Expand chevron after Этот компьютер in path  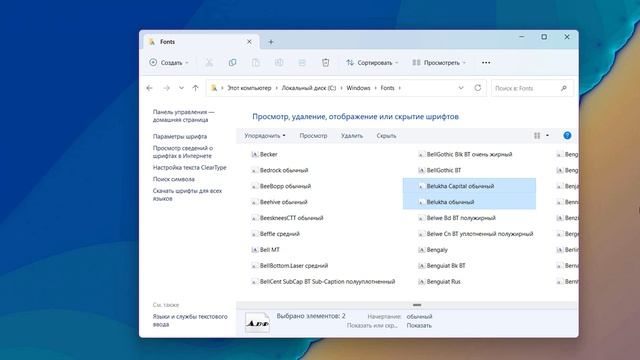click(x=276, y=88)
